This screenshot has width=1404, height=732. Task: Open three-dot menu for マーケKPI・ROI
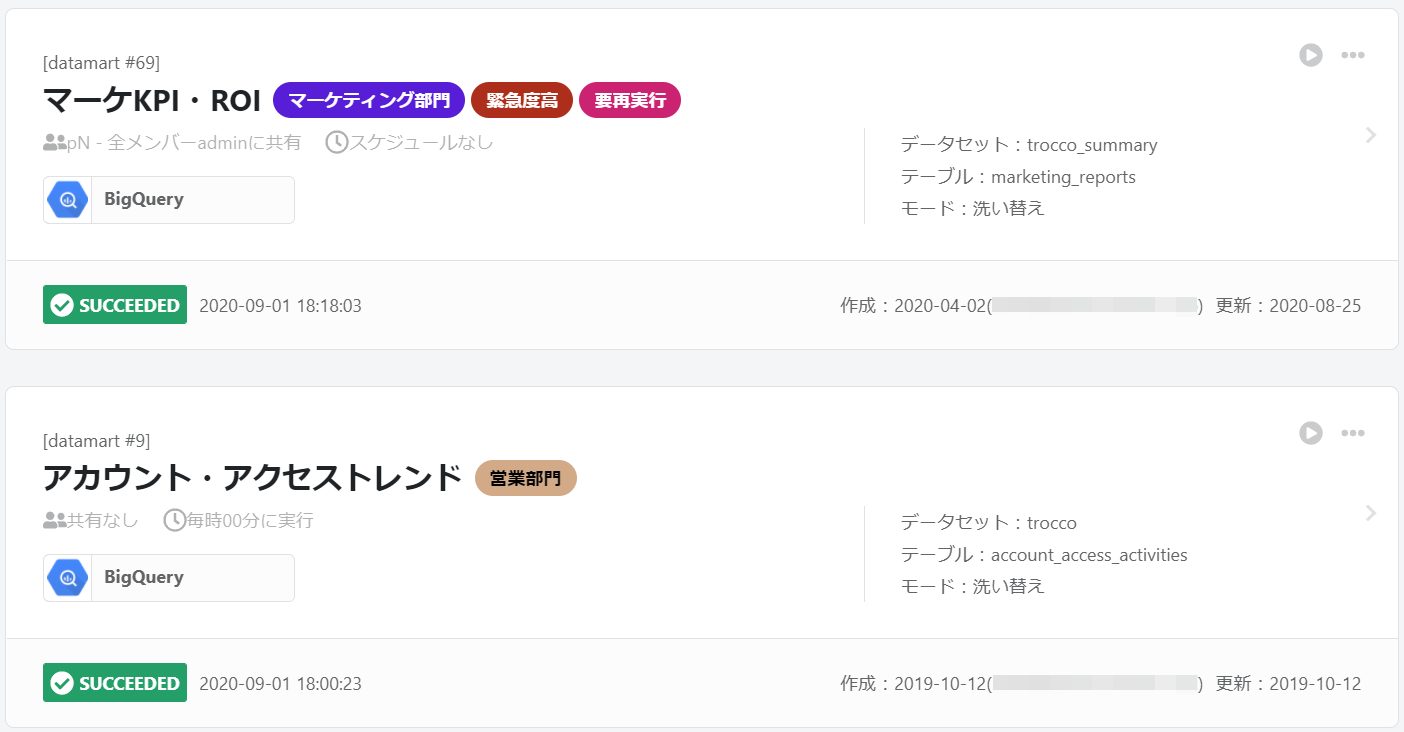click(1353, 55)
